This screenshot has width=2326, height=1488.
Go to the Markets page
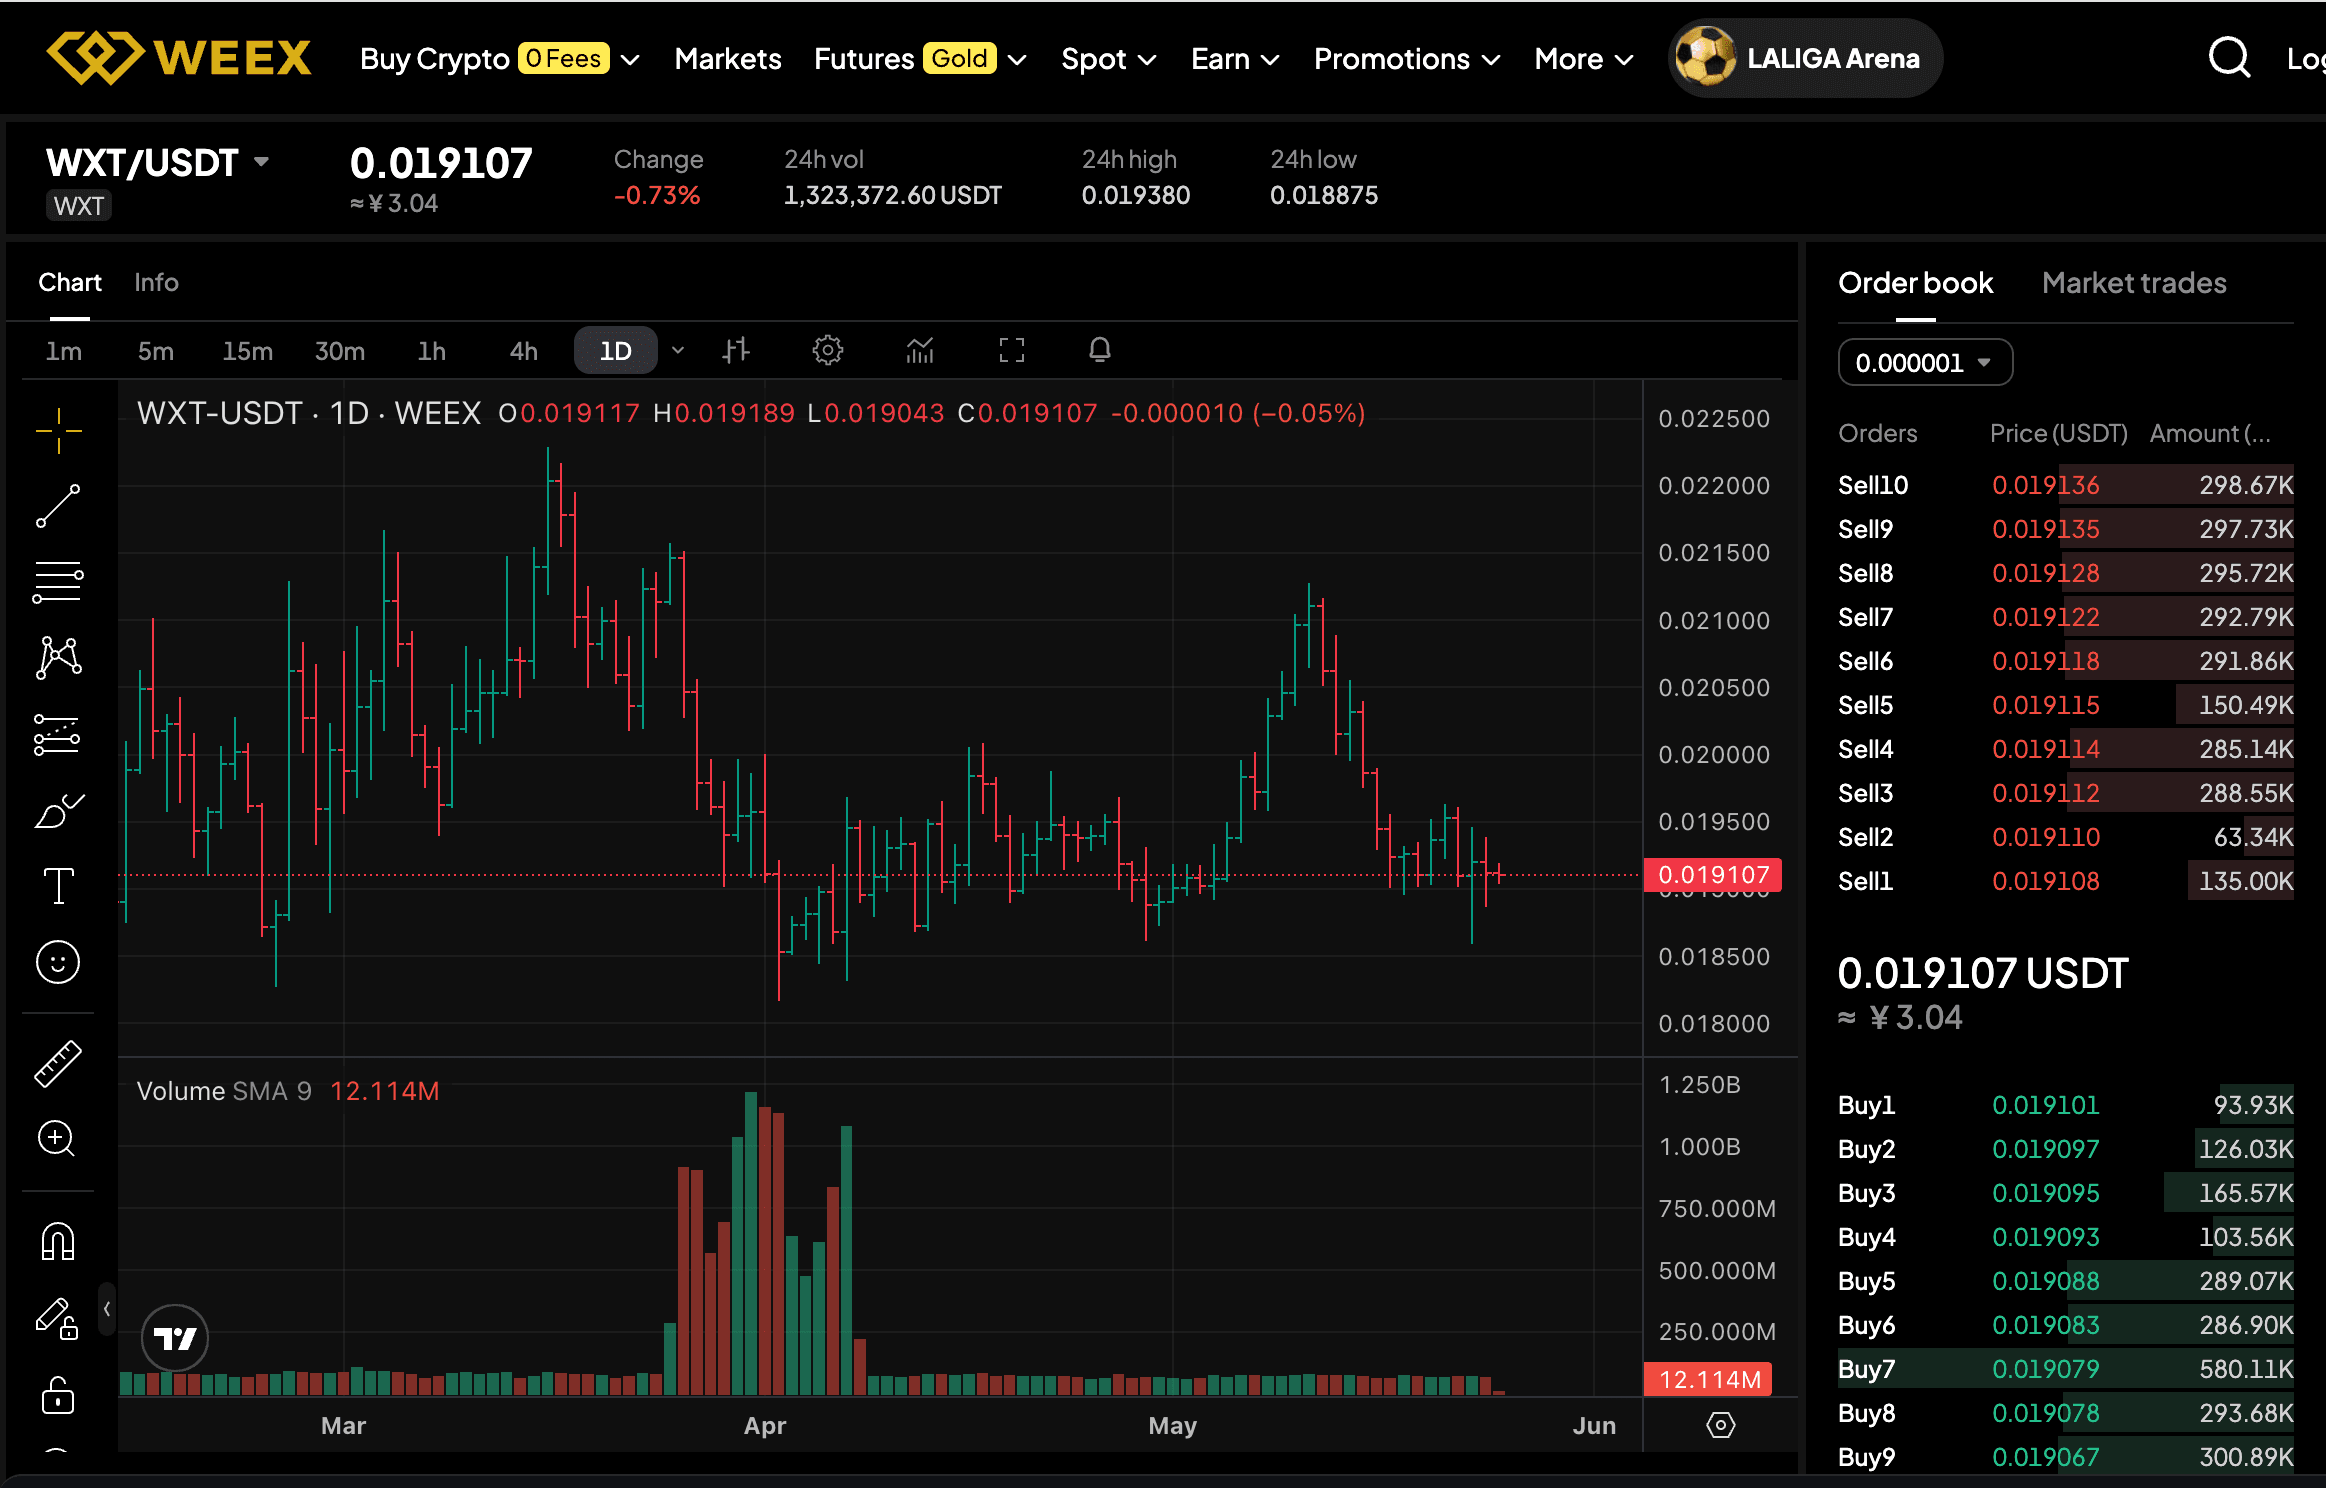tap(728, 59)
